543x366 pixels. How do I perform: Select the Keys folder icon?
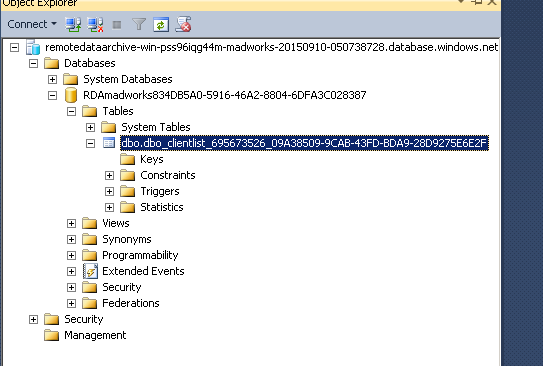(x=128, y=160)
